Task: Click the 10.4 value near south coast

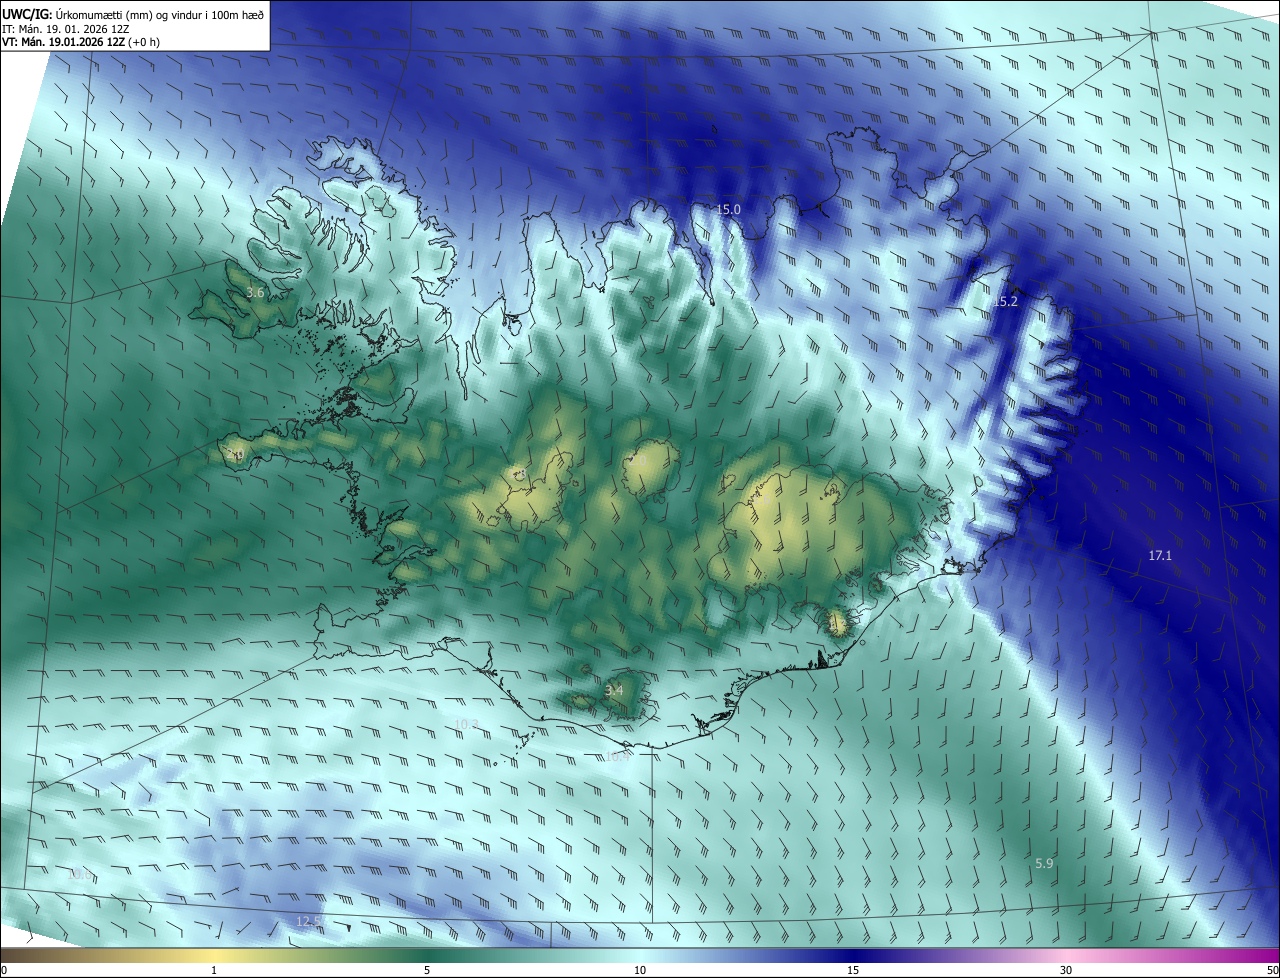Action: coord(617,756)
